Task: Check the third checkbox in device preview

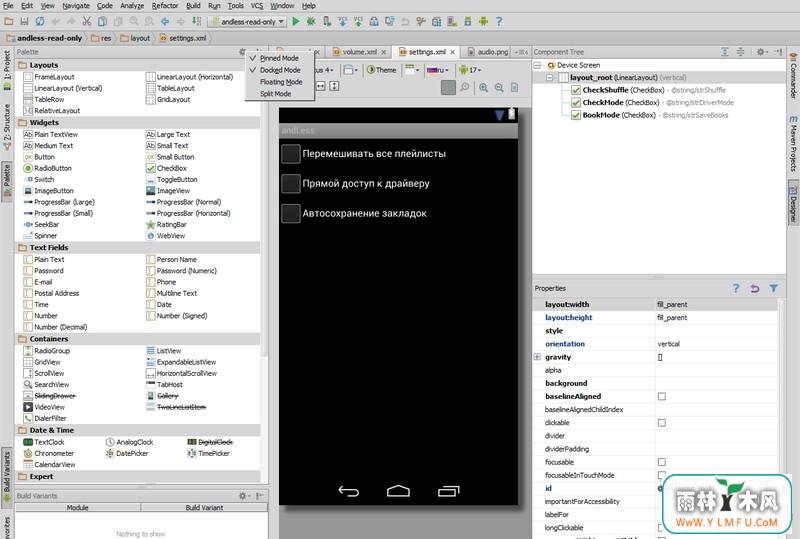Action: (x=291, y=213)
